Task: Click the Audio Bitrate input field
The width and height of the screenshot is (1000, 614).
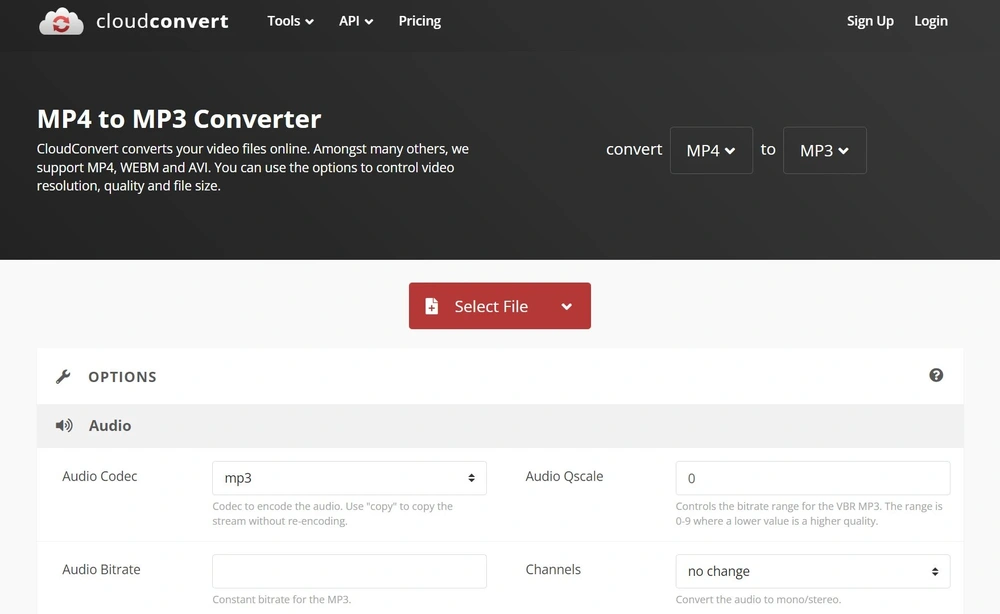Action: click(349, 571)
